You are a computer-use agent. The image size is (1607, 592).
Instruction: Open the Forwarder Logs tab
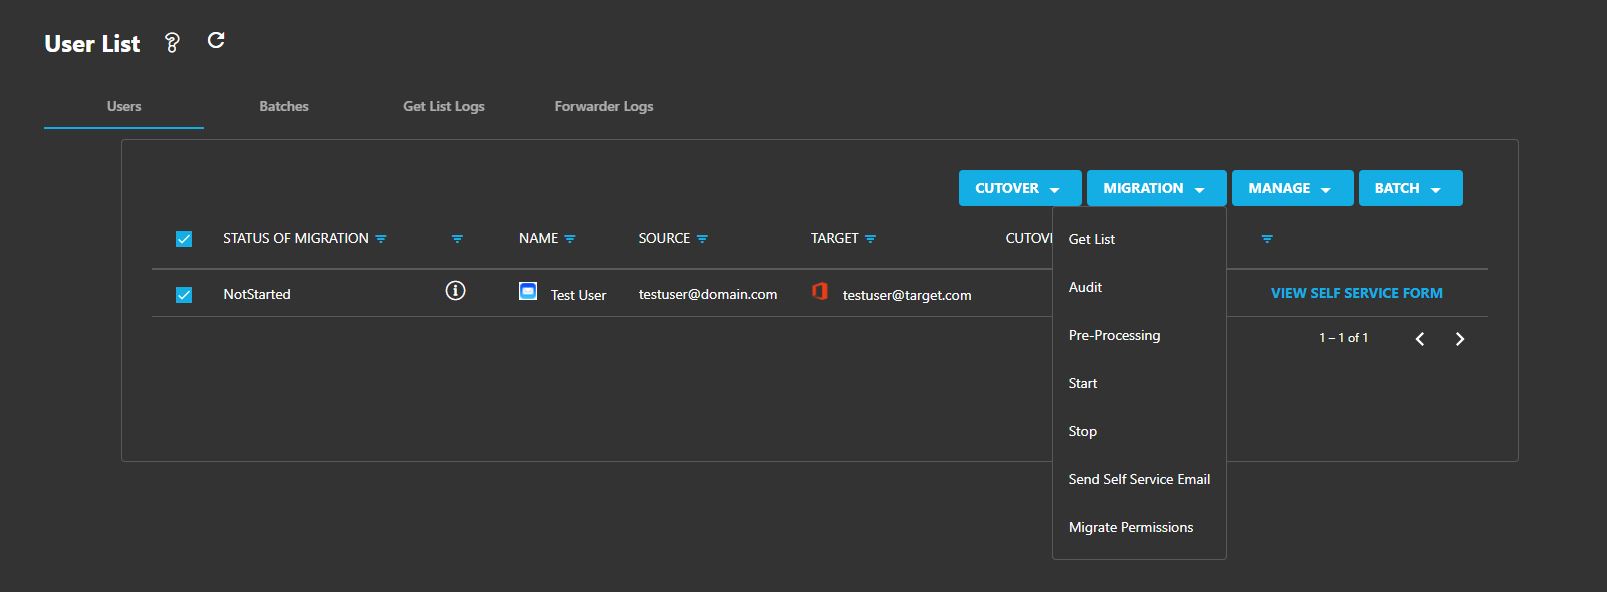[603, 106]
